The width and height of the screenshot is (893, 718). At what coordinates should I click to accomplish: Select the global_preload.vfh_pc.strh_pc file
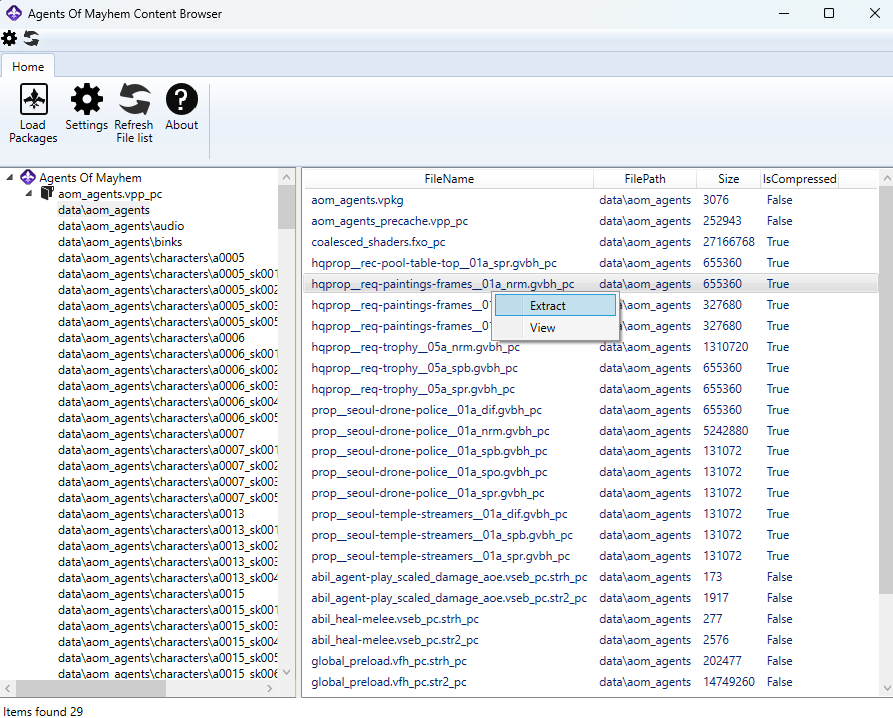(591, 661)
